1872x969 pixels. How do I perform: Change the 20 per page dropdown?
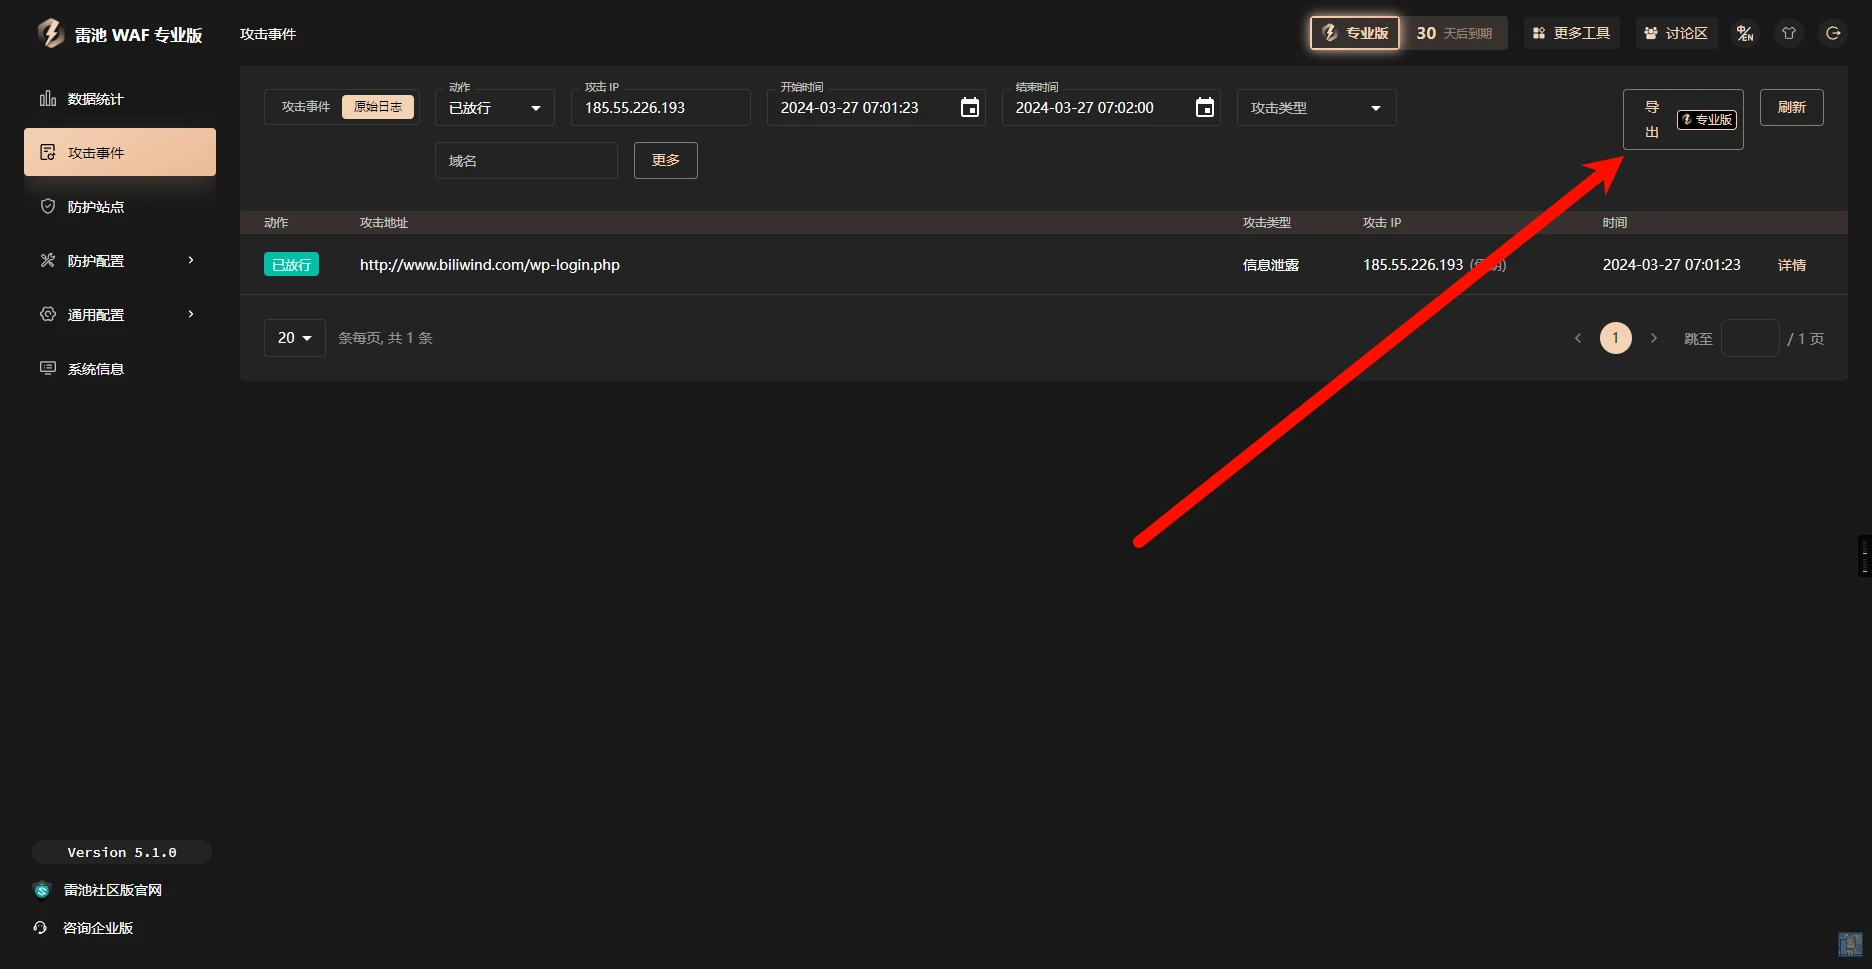[x=294, y=338]
